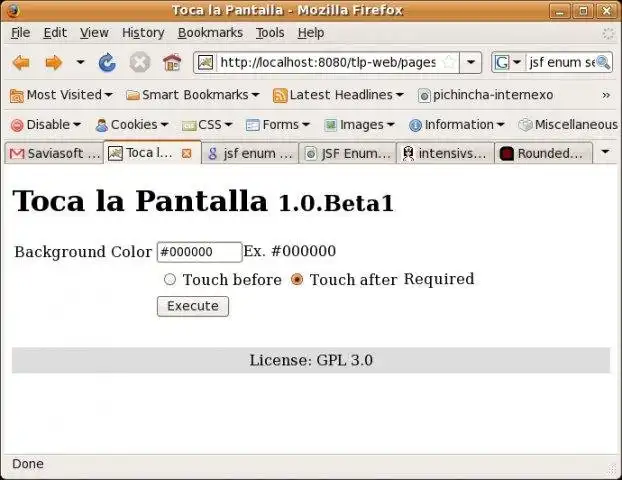Open the address bar history dropdown
This screenshot has width=622, height=480.
click(471, 62)
